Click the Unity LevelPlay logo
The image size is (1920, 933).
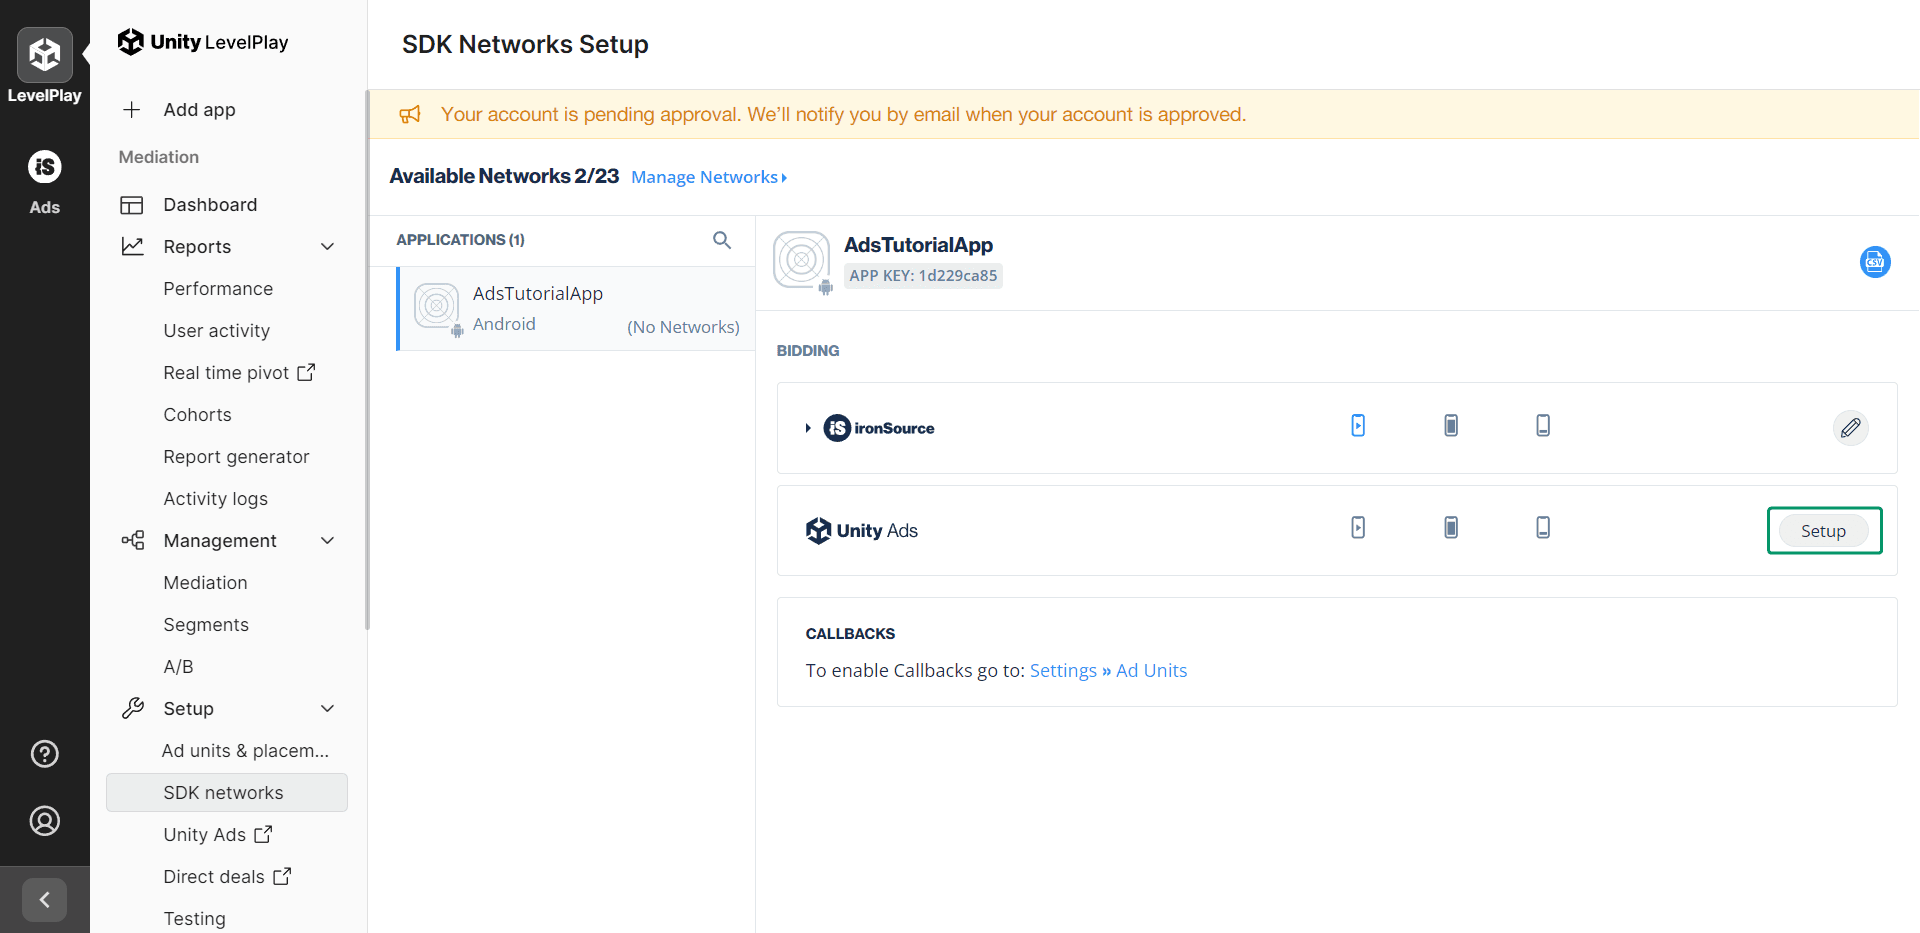click(203, 42)
